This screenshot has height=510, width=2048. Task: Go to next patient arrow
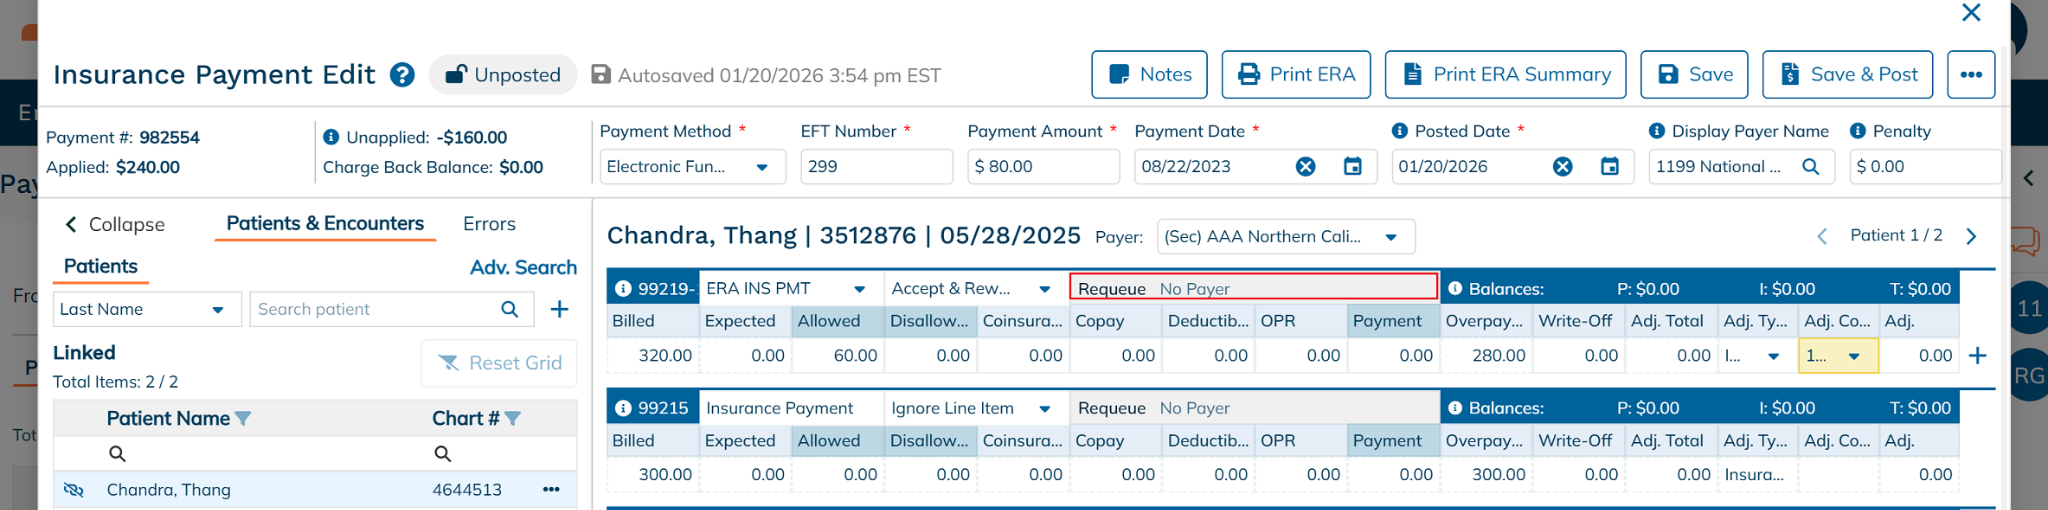[x=1971, y=236]
